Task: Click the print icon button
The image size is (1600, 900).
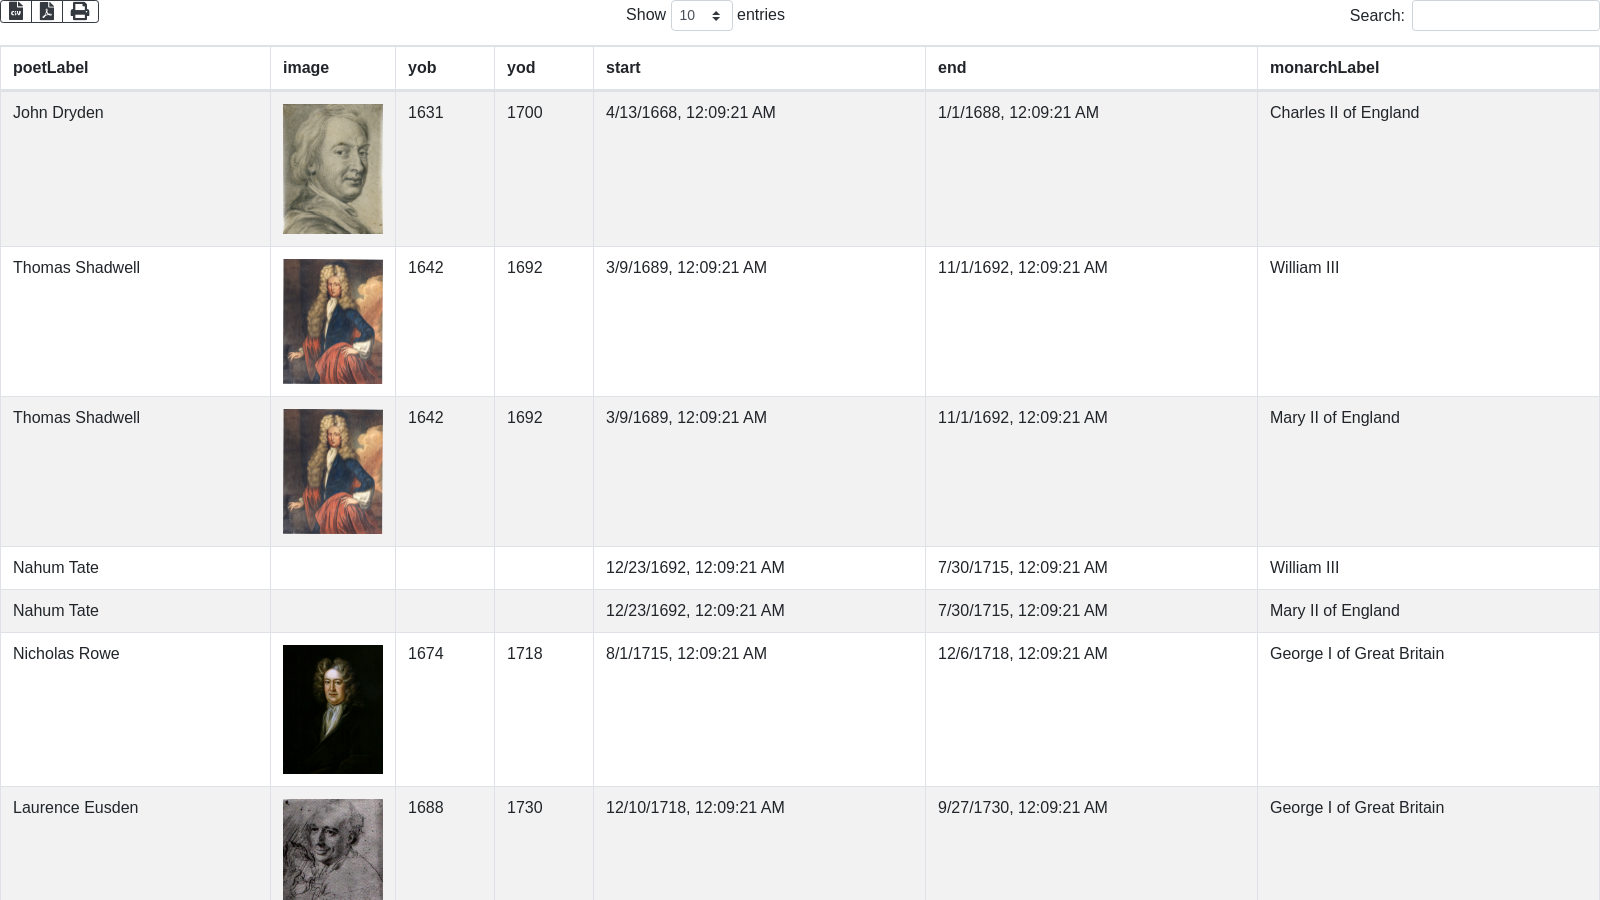Action: tap(80, 11)
